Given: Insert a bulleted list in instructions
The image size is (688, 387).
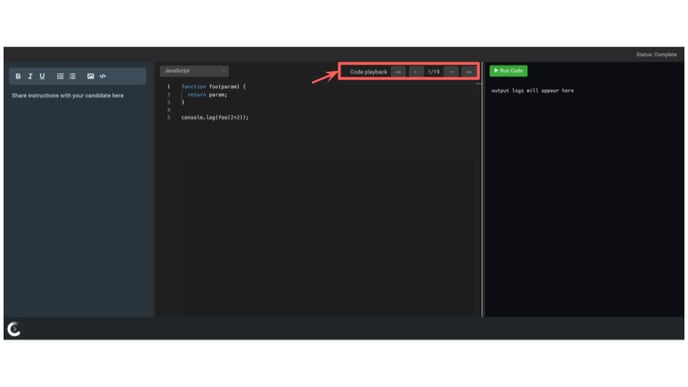Looking at the screenshot, I should point(72,76).
